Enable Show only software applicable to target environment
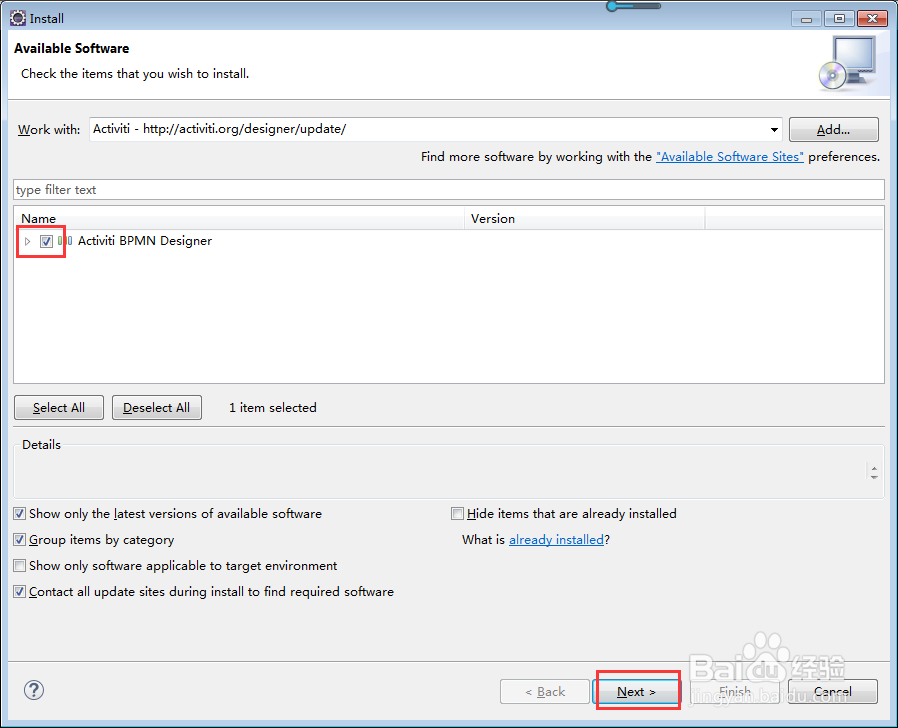Viewport: 898px width, 728px height. click(x=19, y=566)
